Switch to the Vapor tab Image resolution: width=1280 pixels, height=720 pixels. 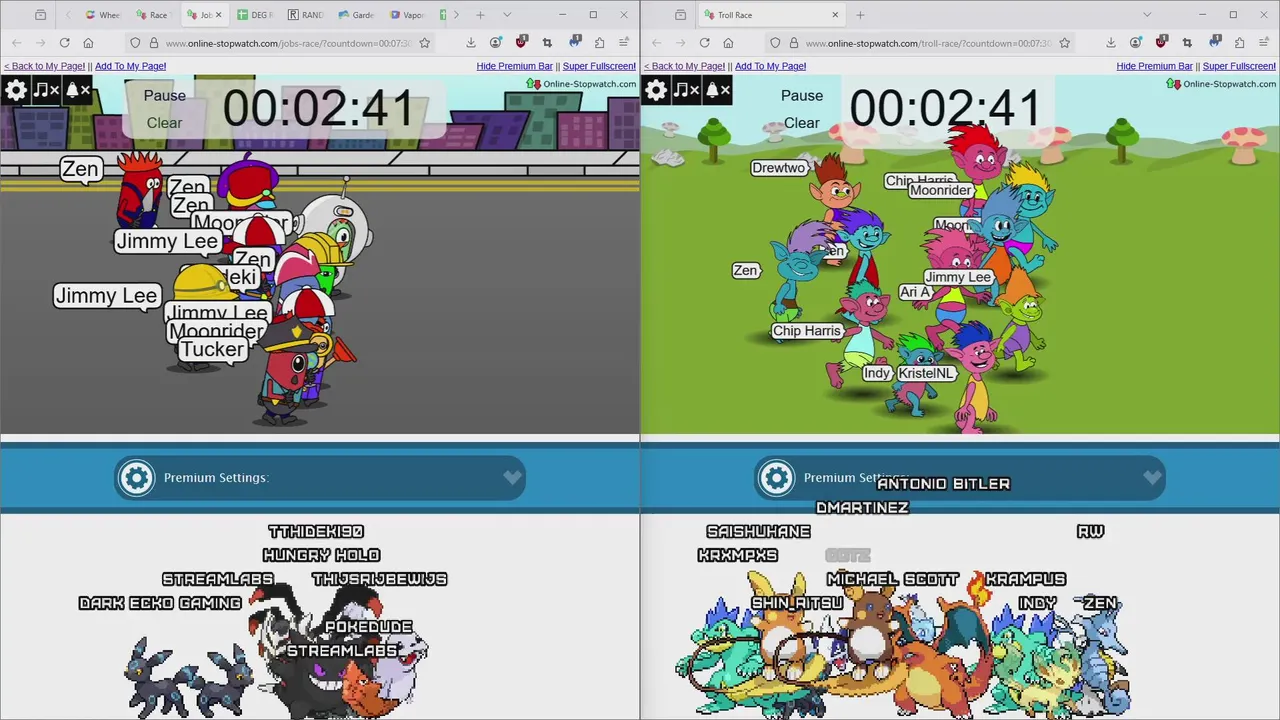408,15
